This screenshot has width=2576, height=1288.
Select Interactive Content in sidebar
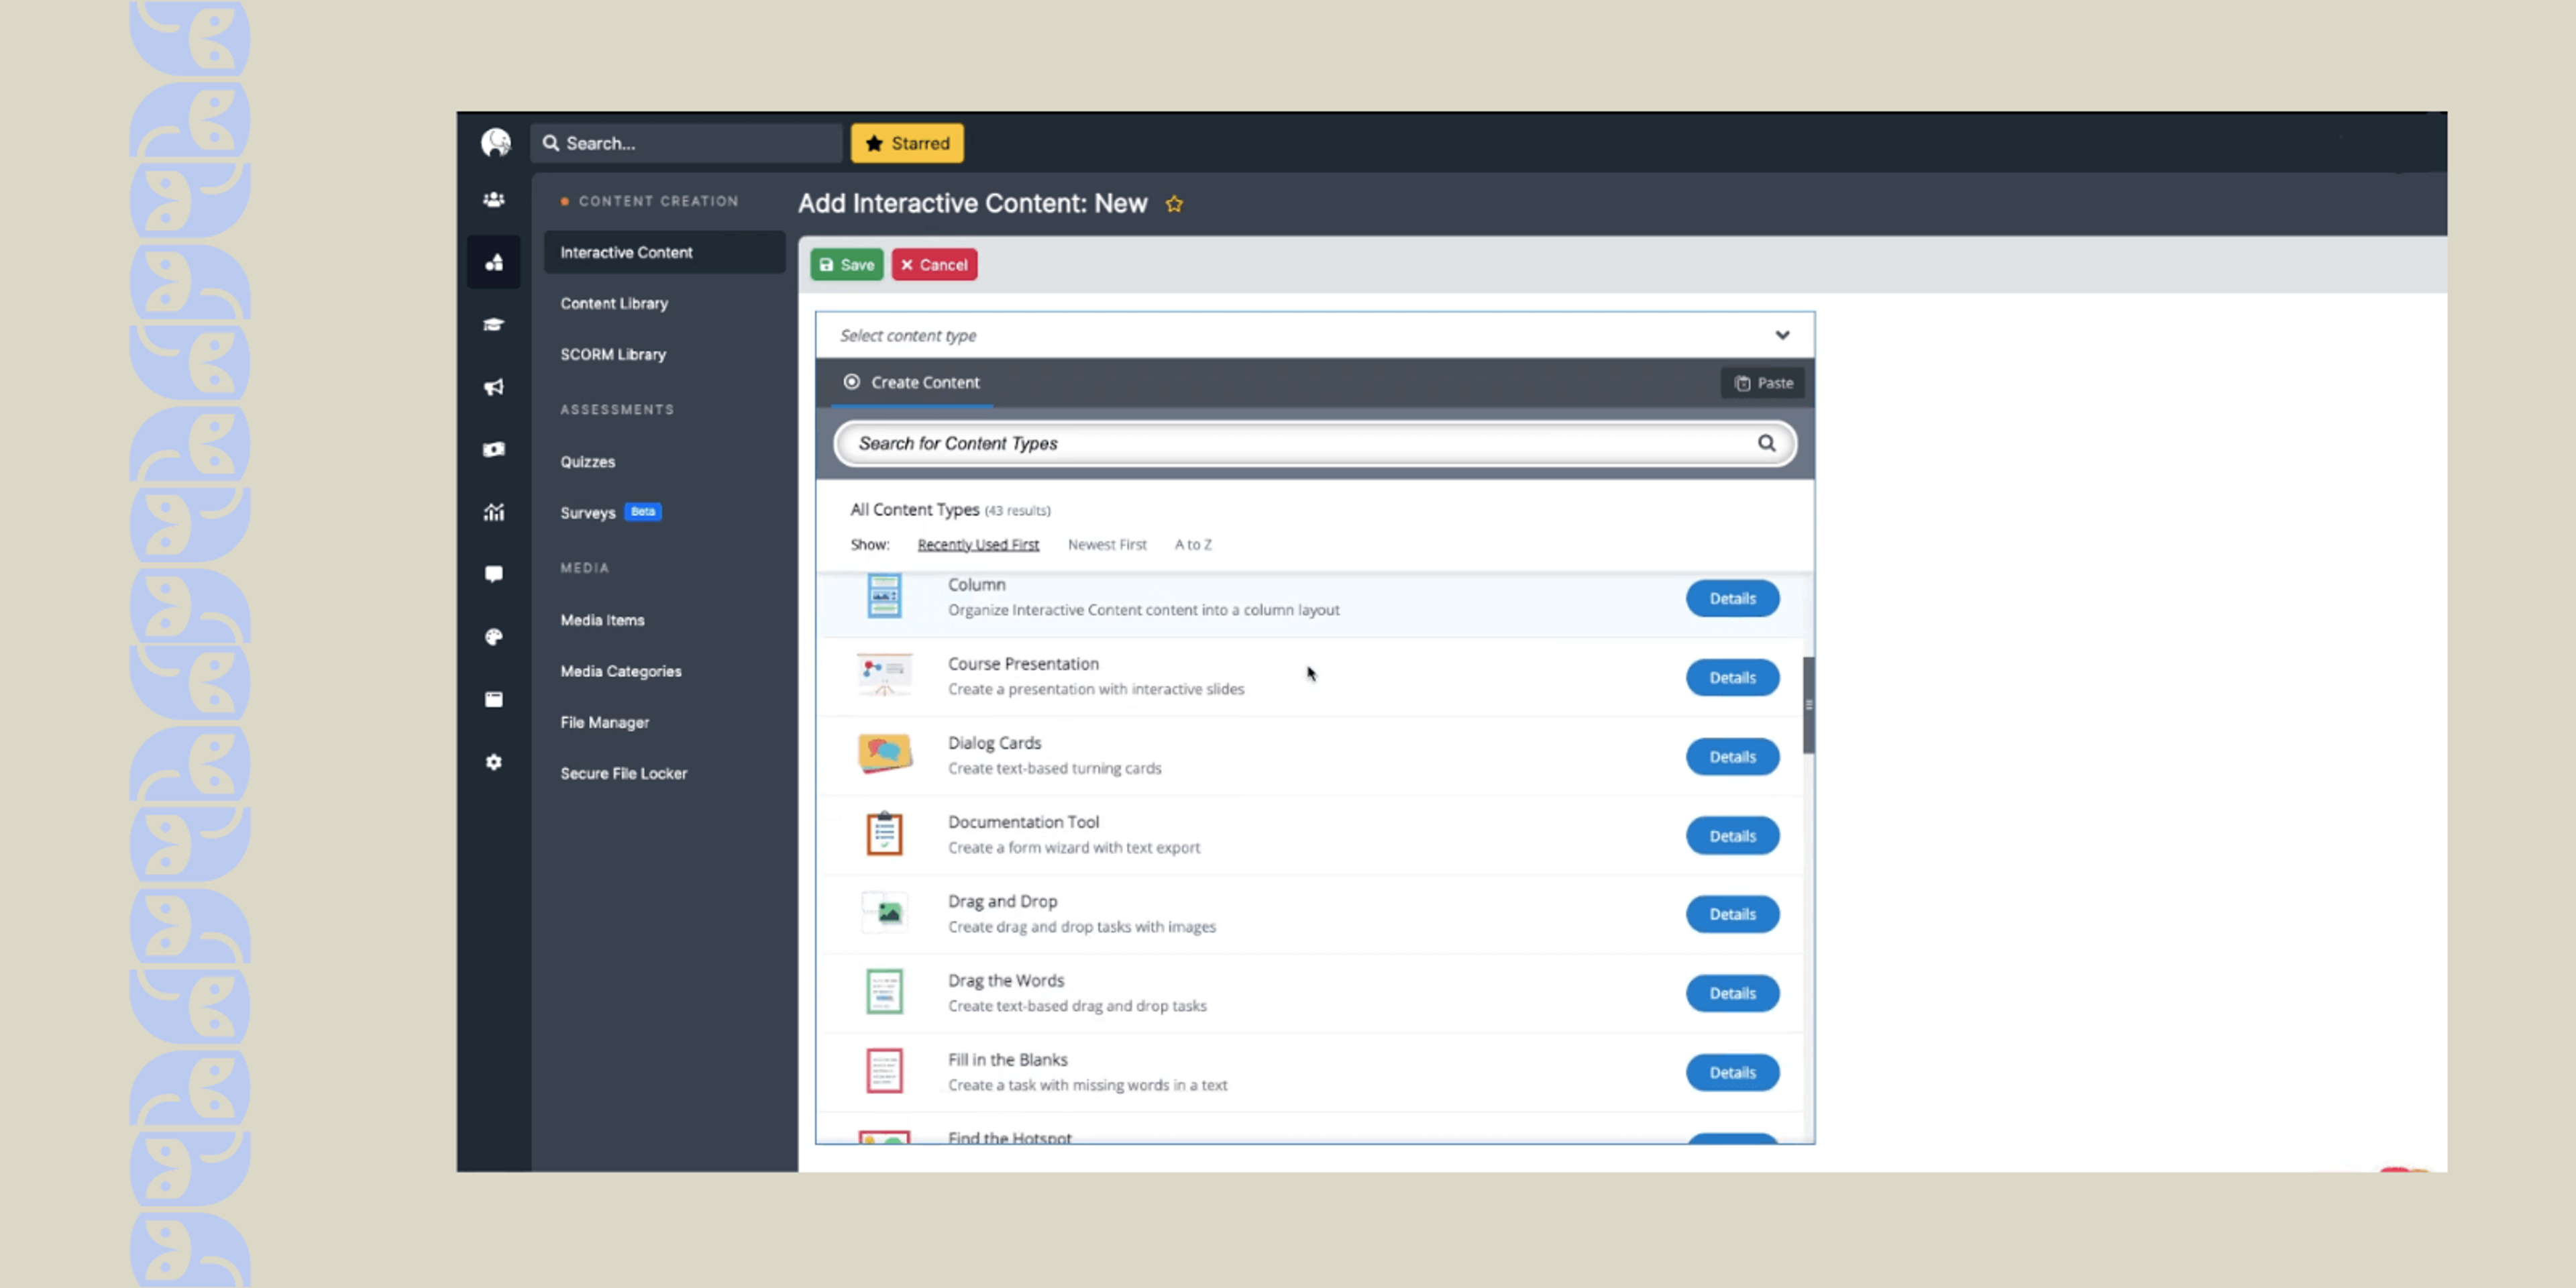(x=664, y=252)
